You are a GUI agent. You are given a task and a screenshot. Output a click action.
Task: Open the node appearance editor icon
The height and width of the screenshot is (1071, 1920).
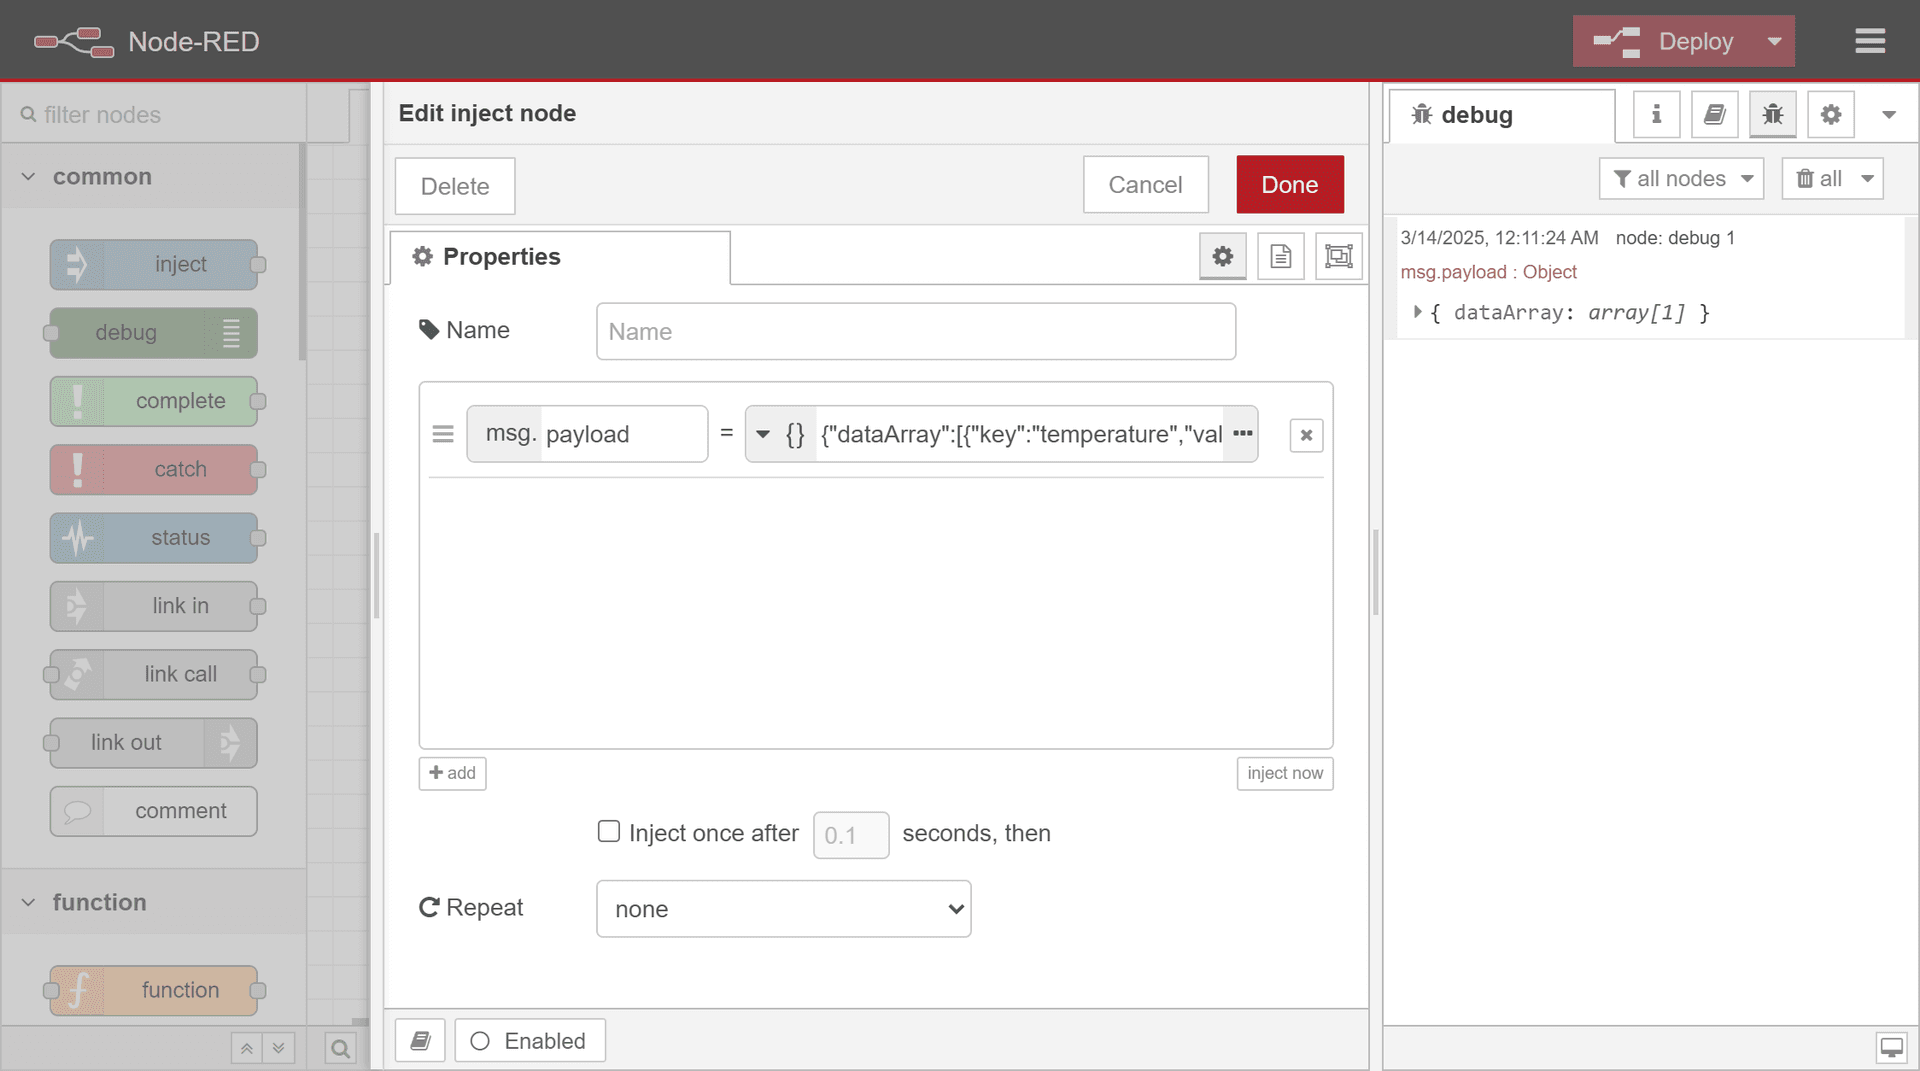click(x=1338, y=256)
